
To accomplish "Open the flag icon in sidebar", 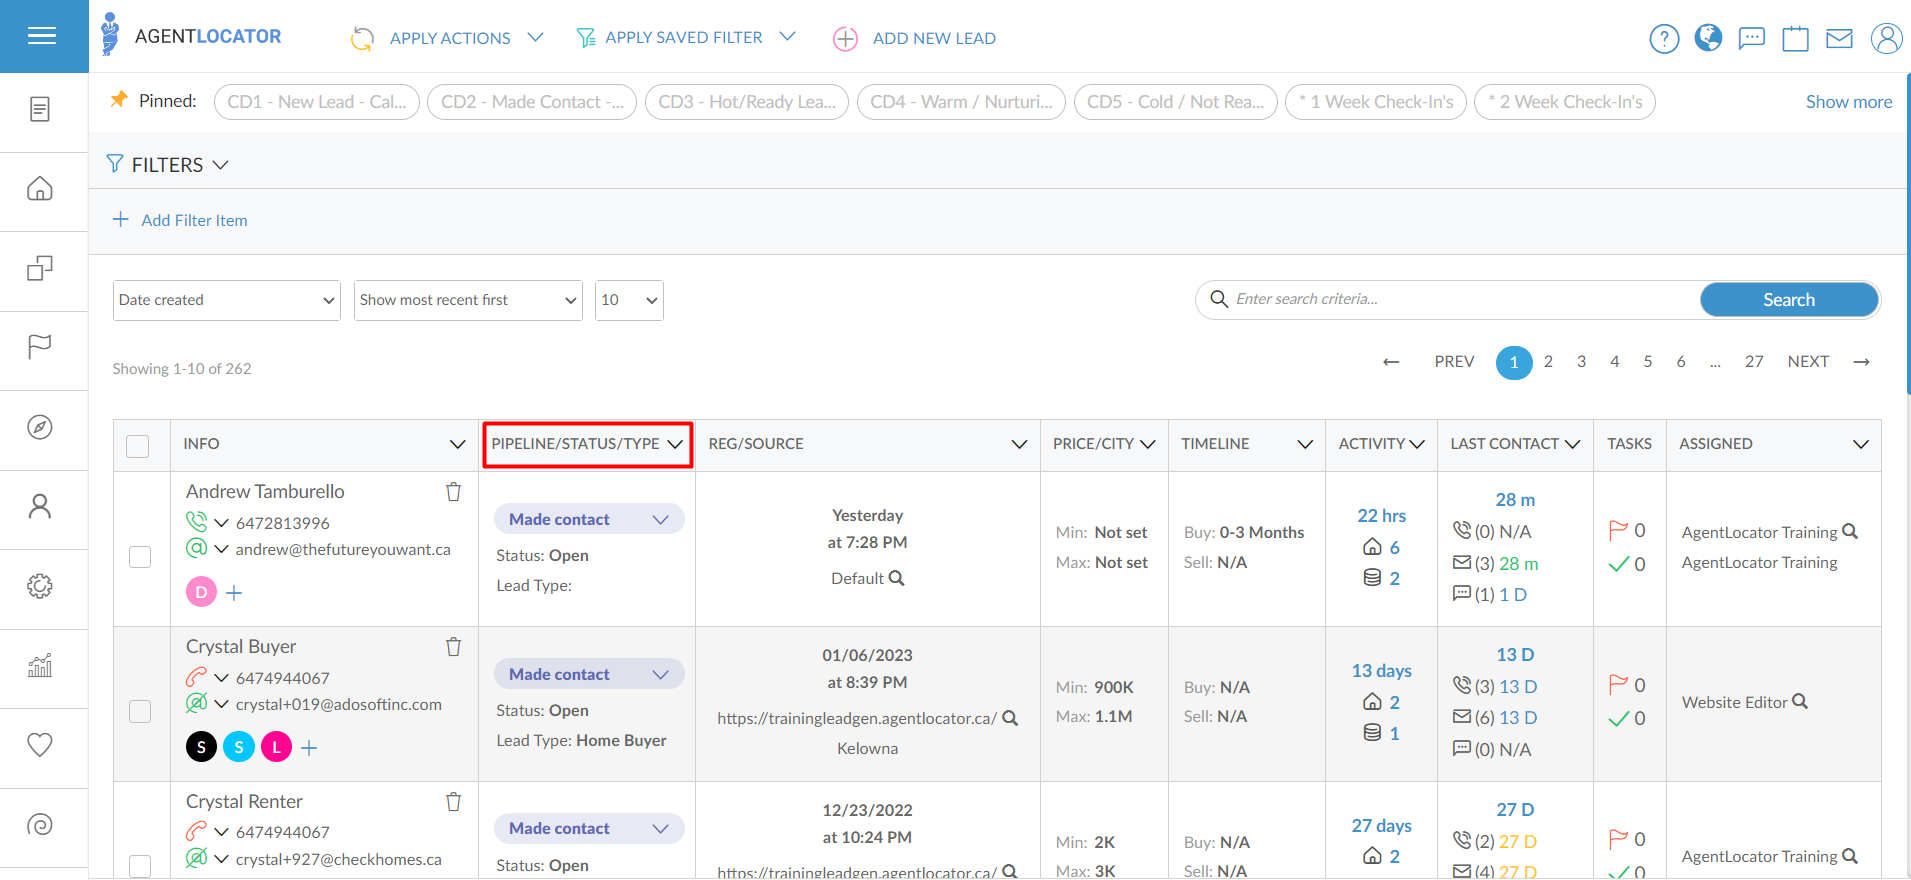I will tap(40, 347).
